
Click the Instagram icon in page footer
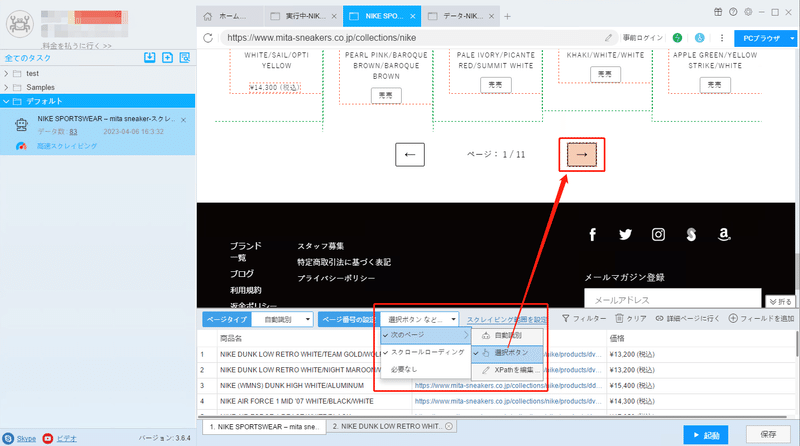point(658,234)
